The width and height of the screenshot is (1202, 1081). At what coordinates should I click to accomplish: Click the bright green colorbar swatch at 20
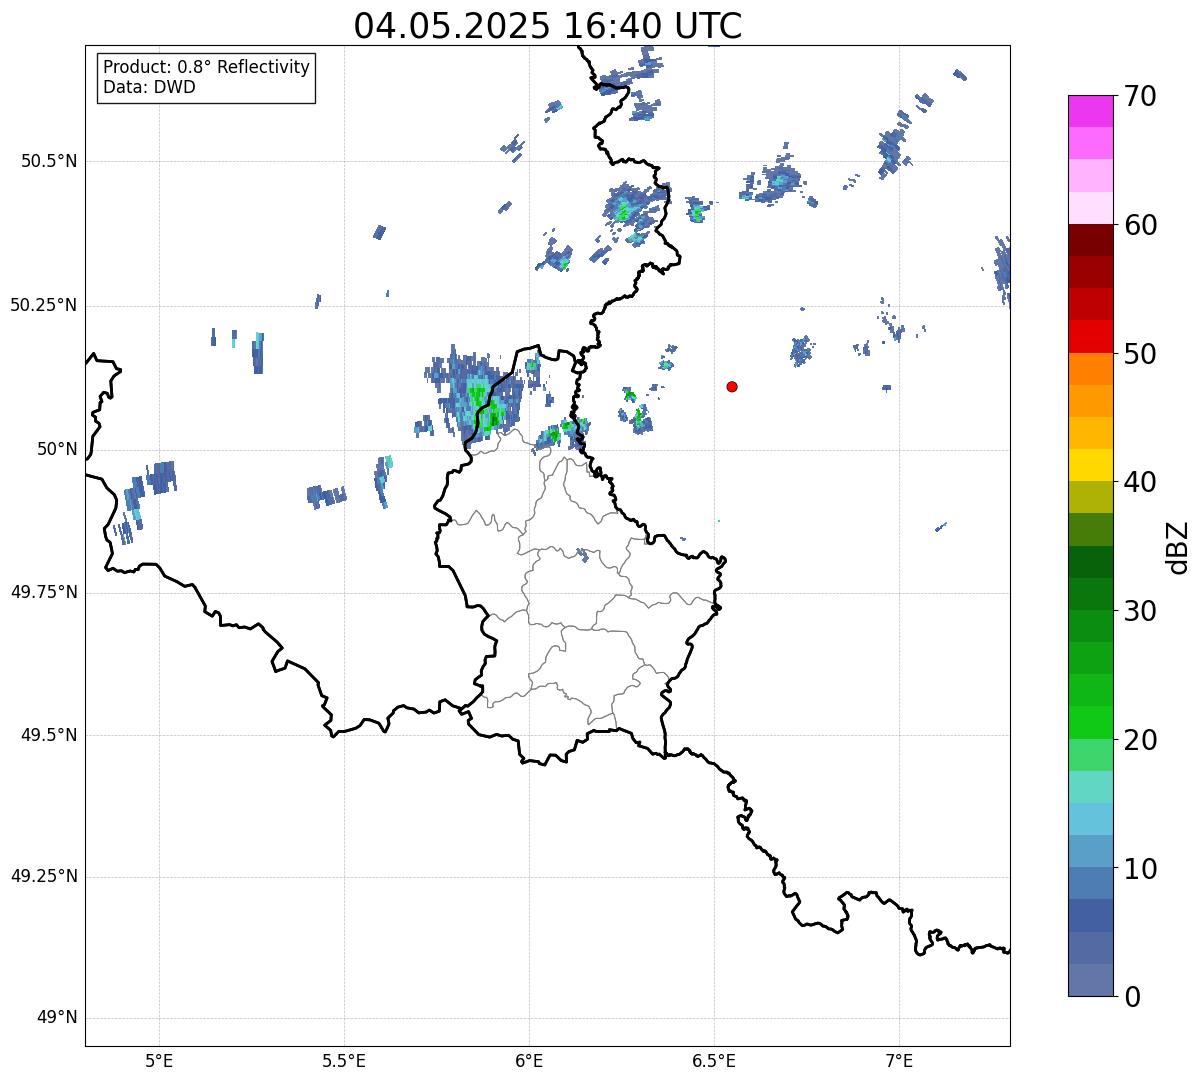tap(1091, 723)
